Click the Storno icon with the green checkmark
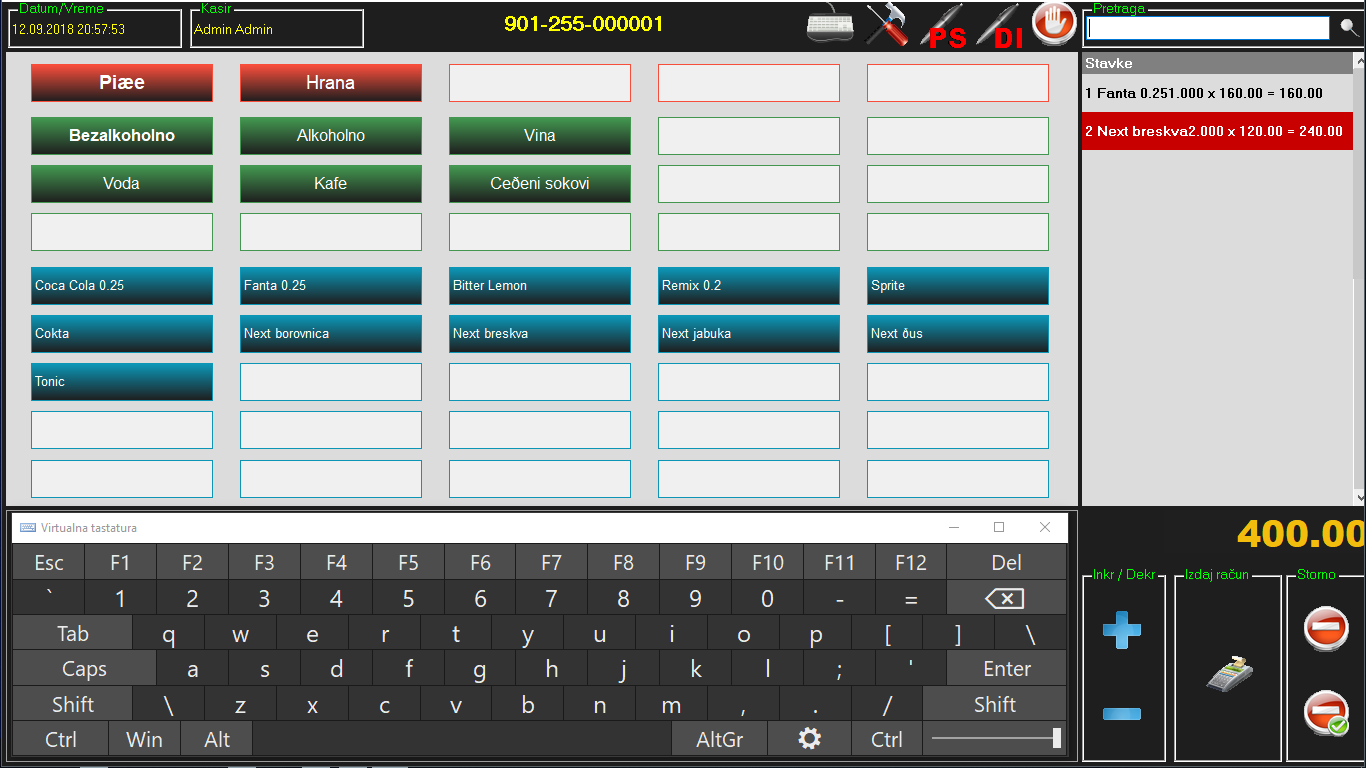This screenshot has width=1366, height=768. tap(1326, 714)
